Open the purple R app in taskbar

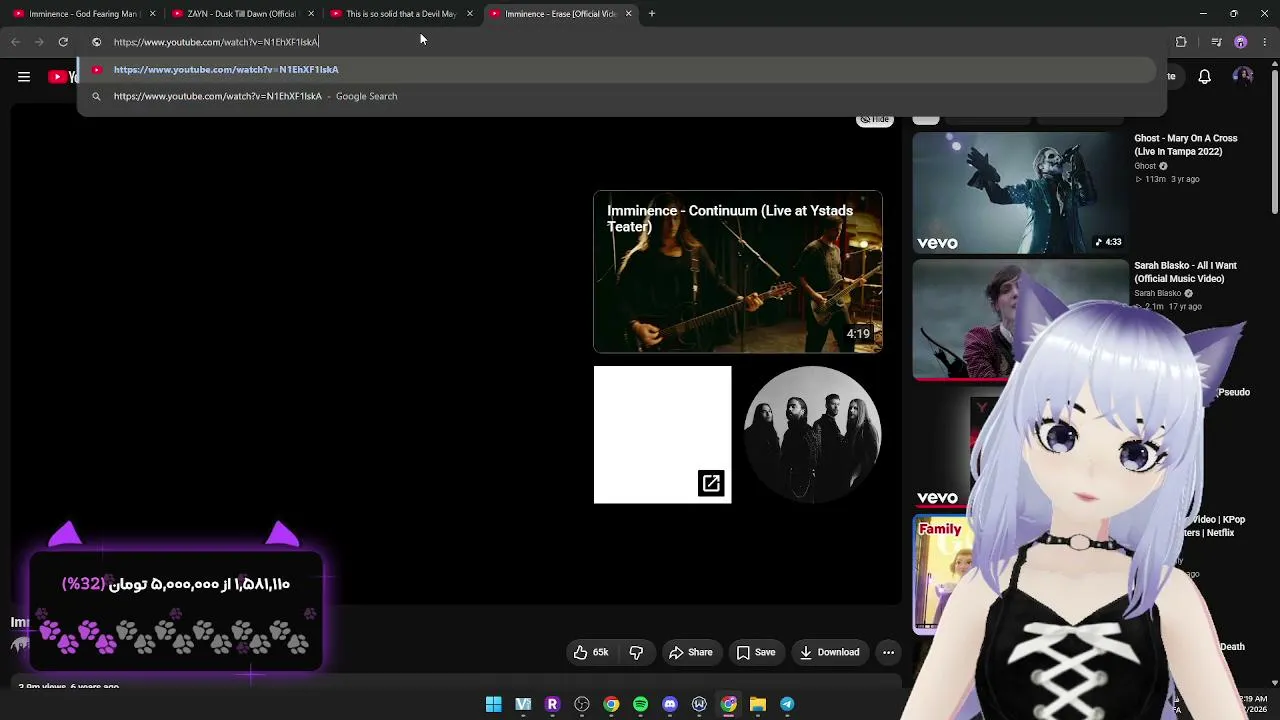coord(552,705)
